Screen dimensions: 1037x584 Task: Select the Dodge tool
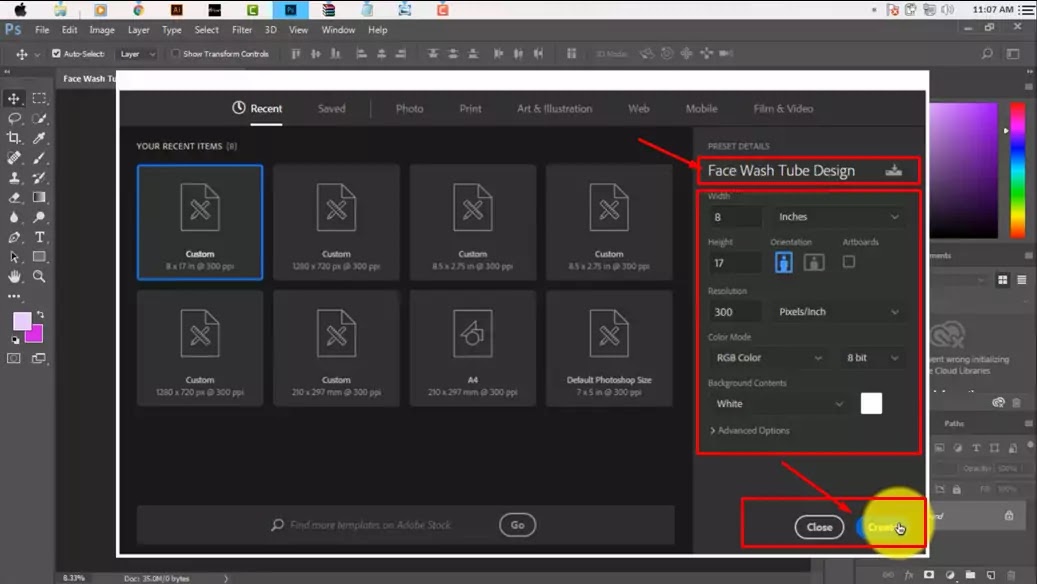tap(40, 217)
